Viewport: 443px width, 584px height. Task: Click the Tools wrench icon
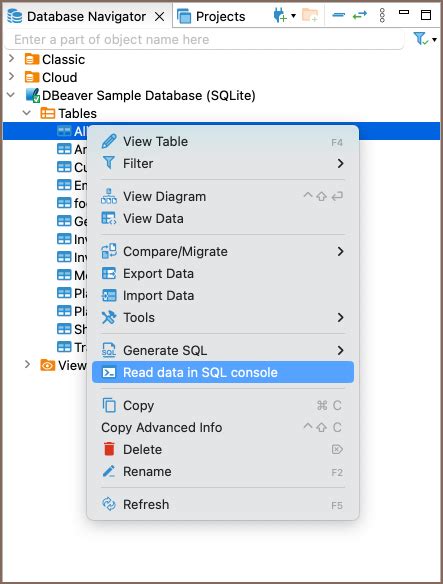click(x=109, y=317)
